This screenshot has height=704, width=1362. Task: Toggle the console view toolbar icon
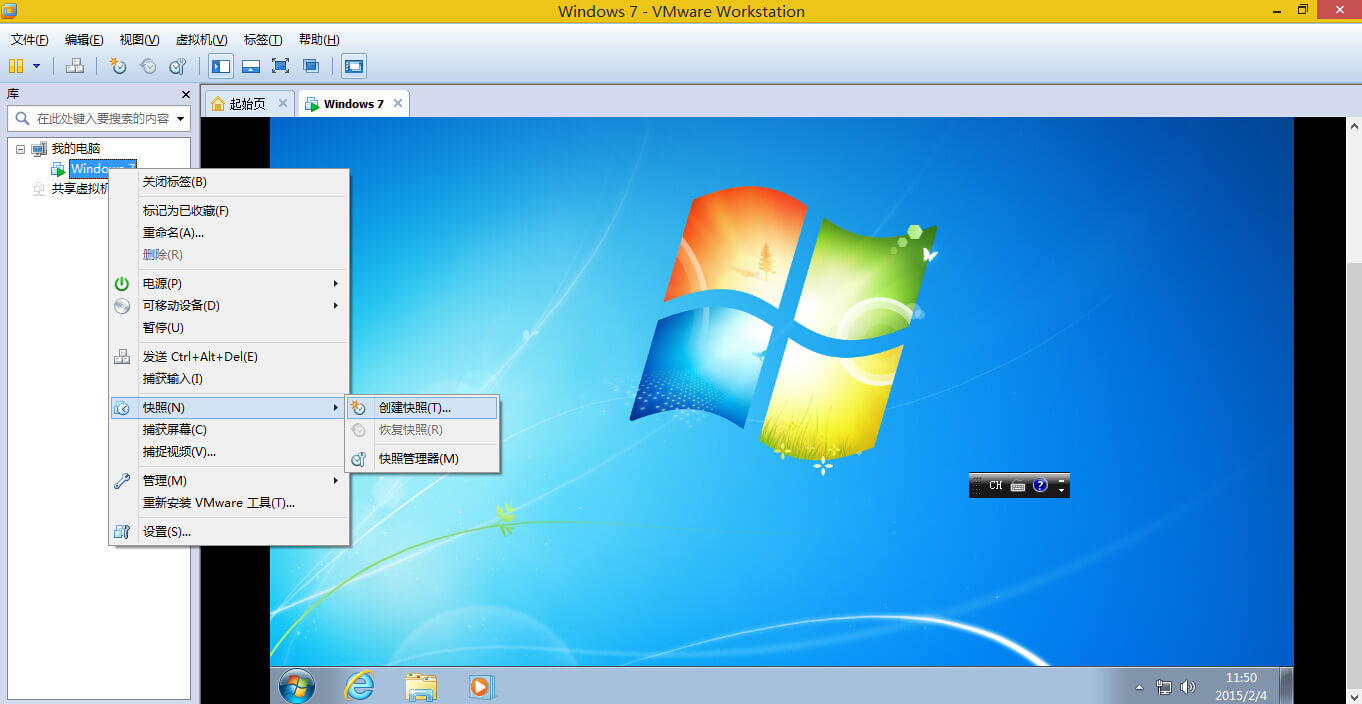click(353, 66)
